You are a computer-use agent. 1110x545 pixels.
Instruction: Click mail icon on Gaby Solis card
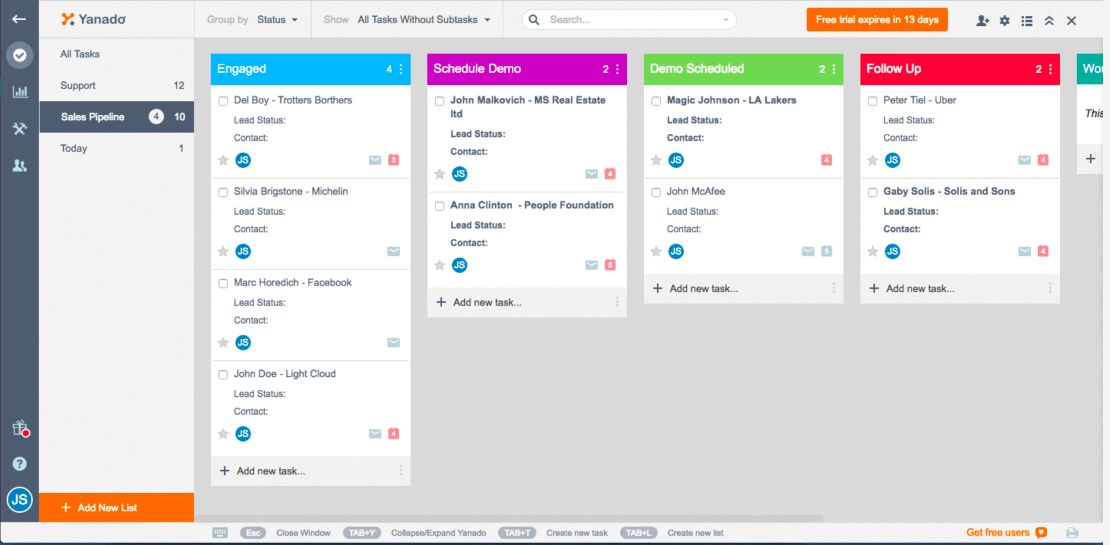tap(1024, 251)
